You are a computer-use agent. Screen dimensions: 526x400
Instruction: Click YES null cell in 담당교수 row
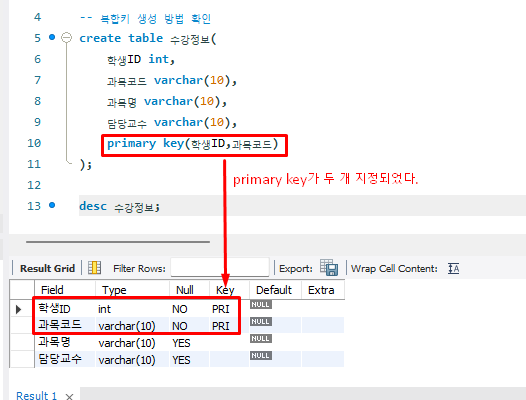[x=190, y=360]
